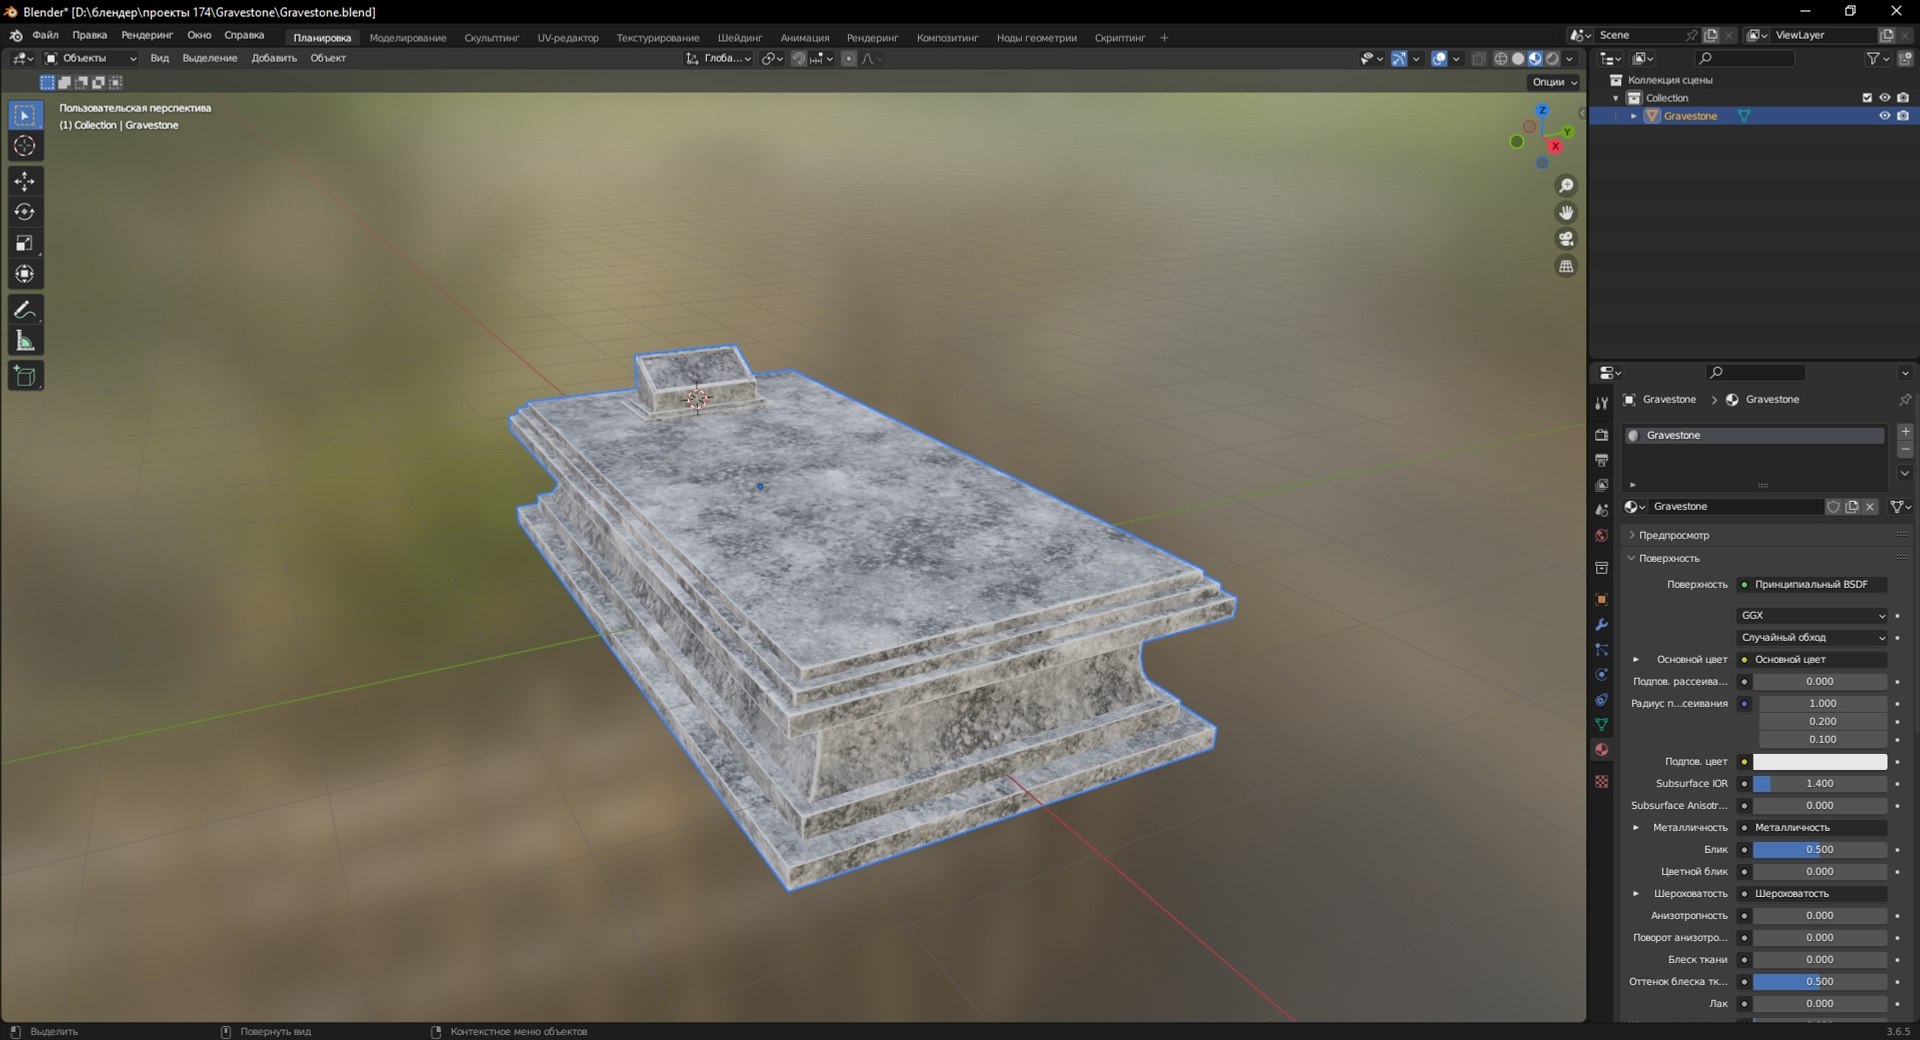The width and height of the screenshot is (1920, 1040).
Task: Click the properties panel search field
Action: click(x=1756, y=373)
